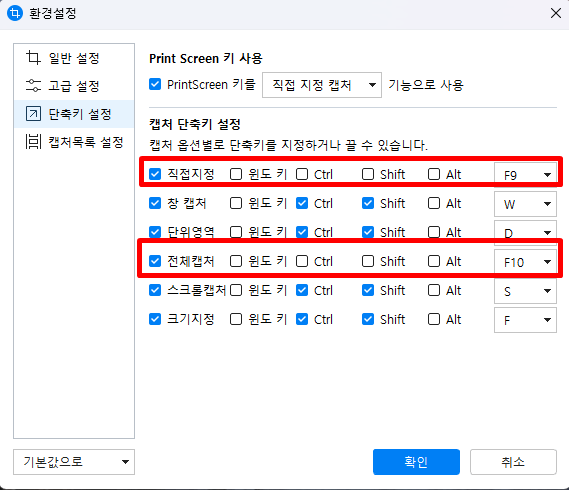Open the D key dropdown

pos(525,233)
